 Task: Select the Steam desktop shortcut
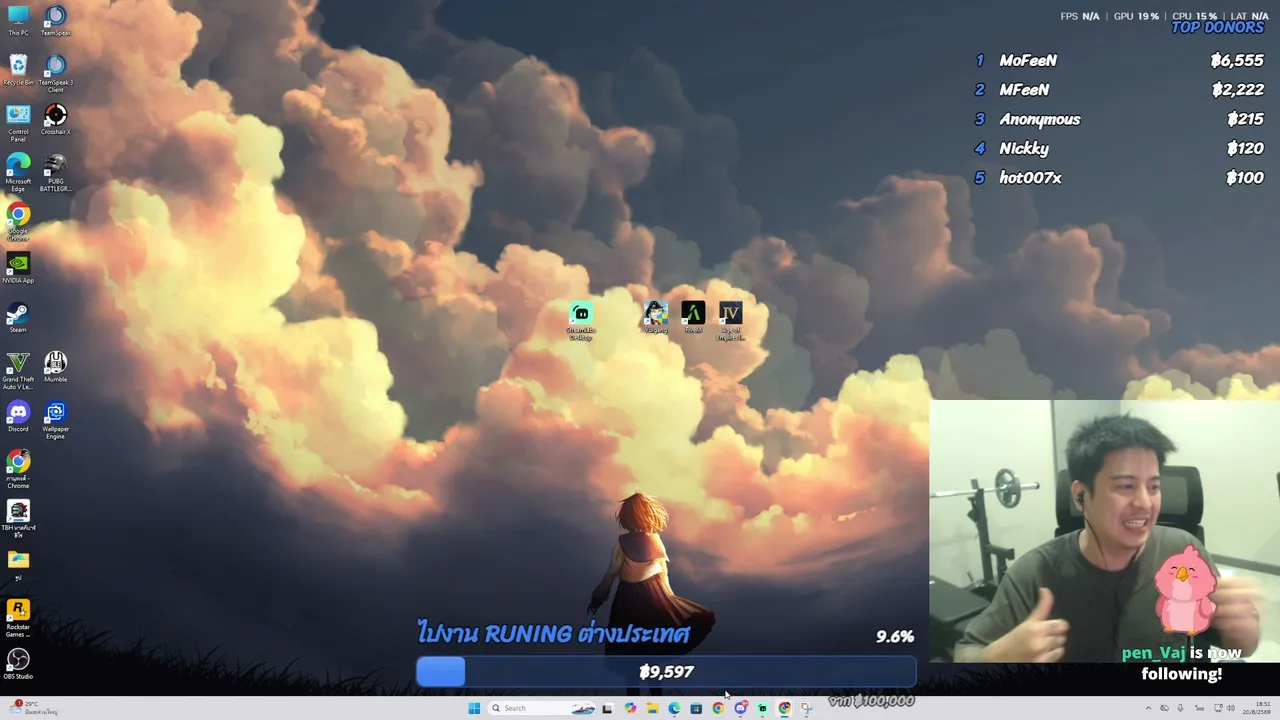[x=18, y=318]
